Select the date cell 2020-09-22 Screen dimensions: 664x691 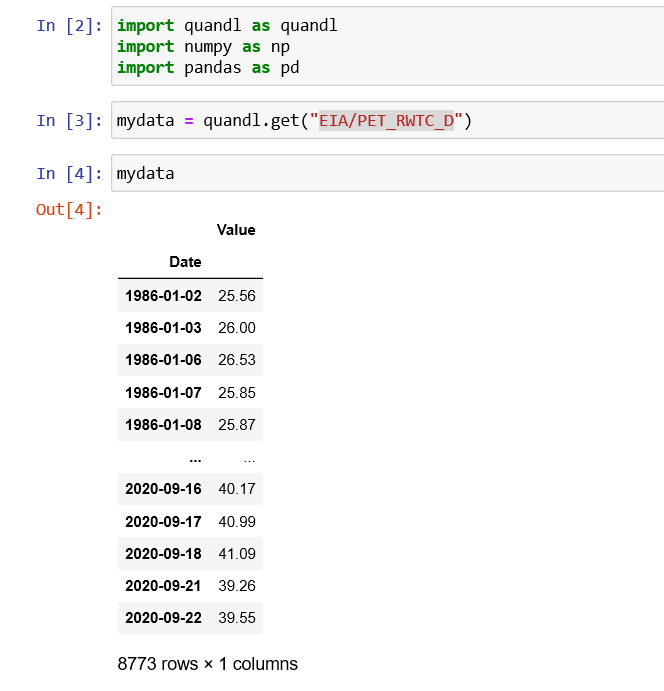163,618
